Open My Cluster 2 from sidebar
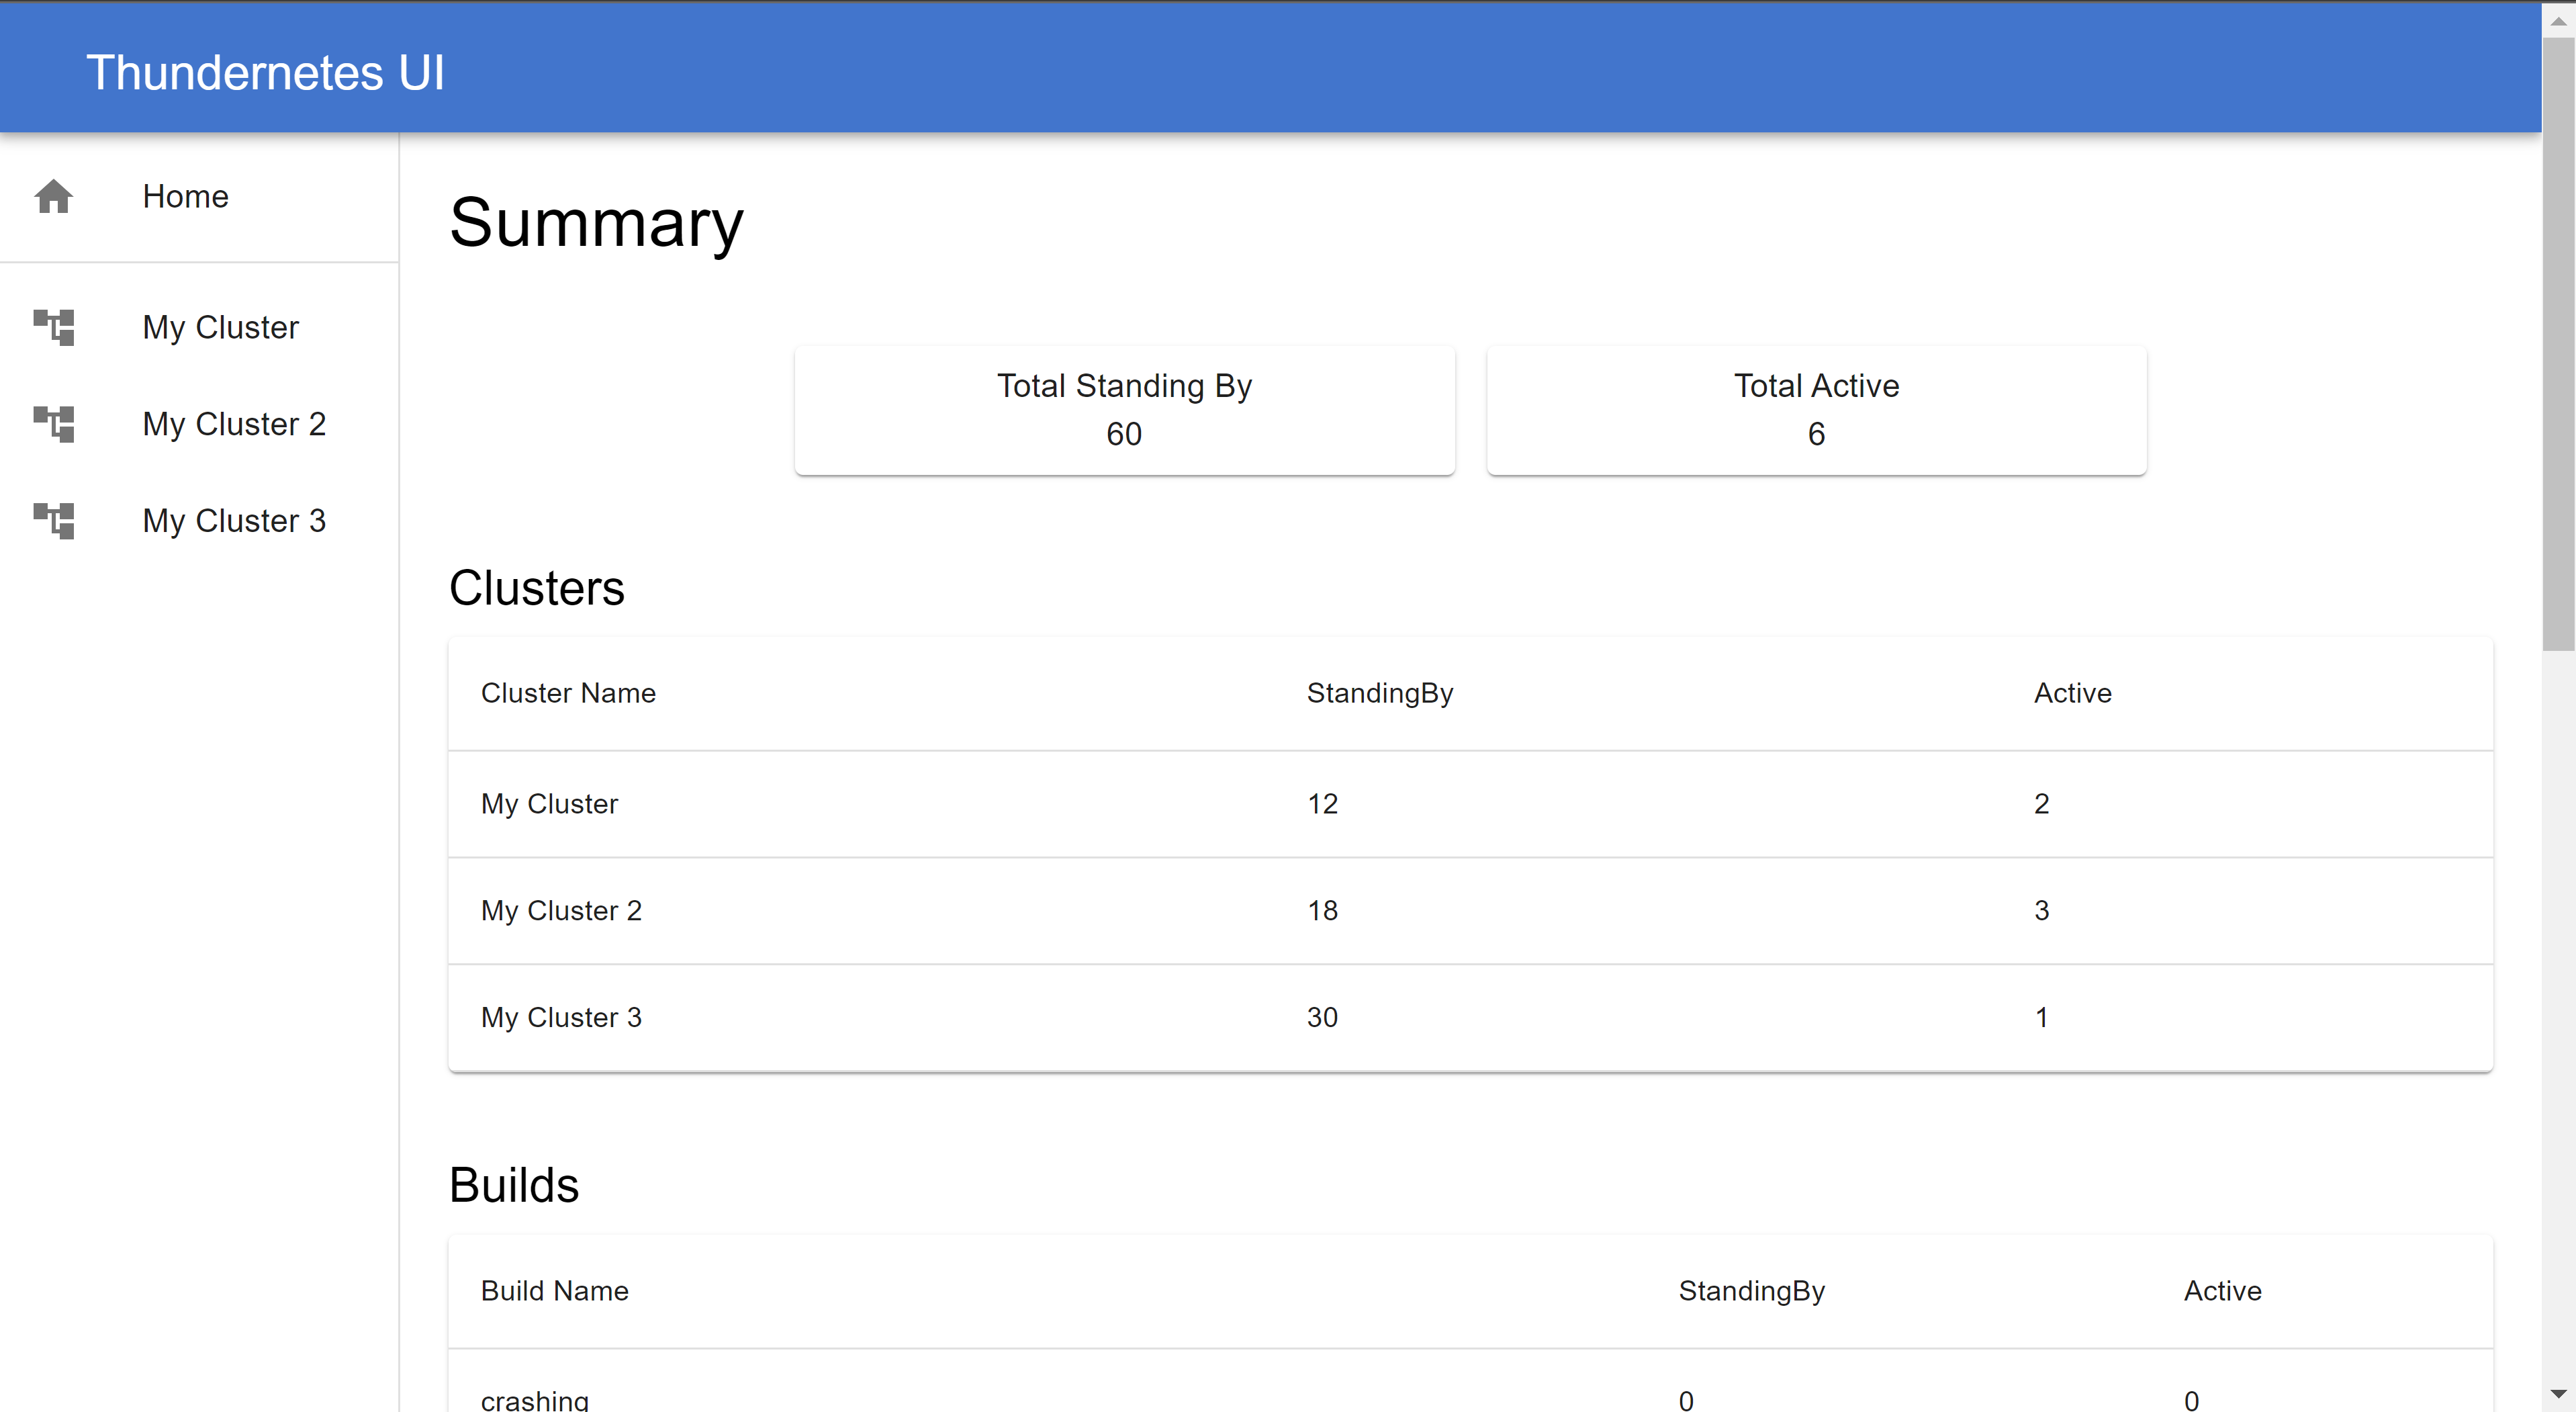Screen dimensions: 2576x1412 coord(234,424)
